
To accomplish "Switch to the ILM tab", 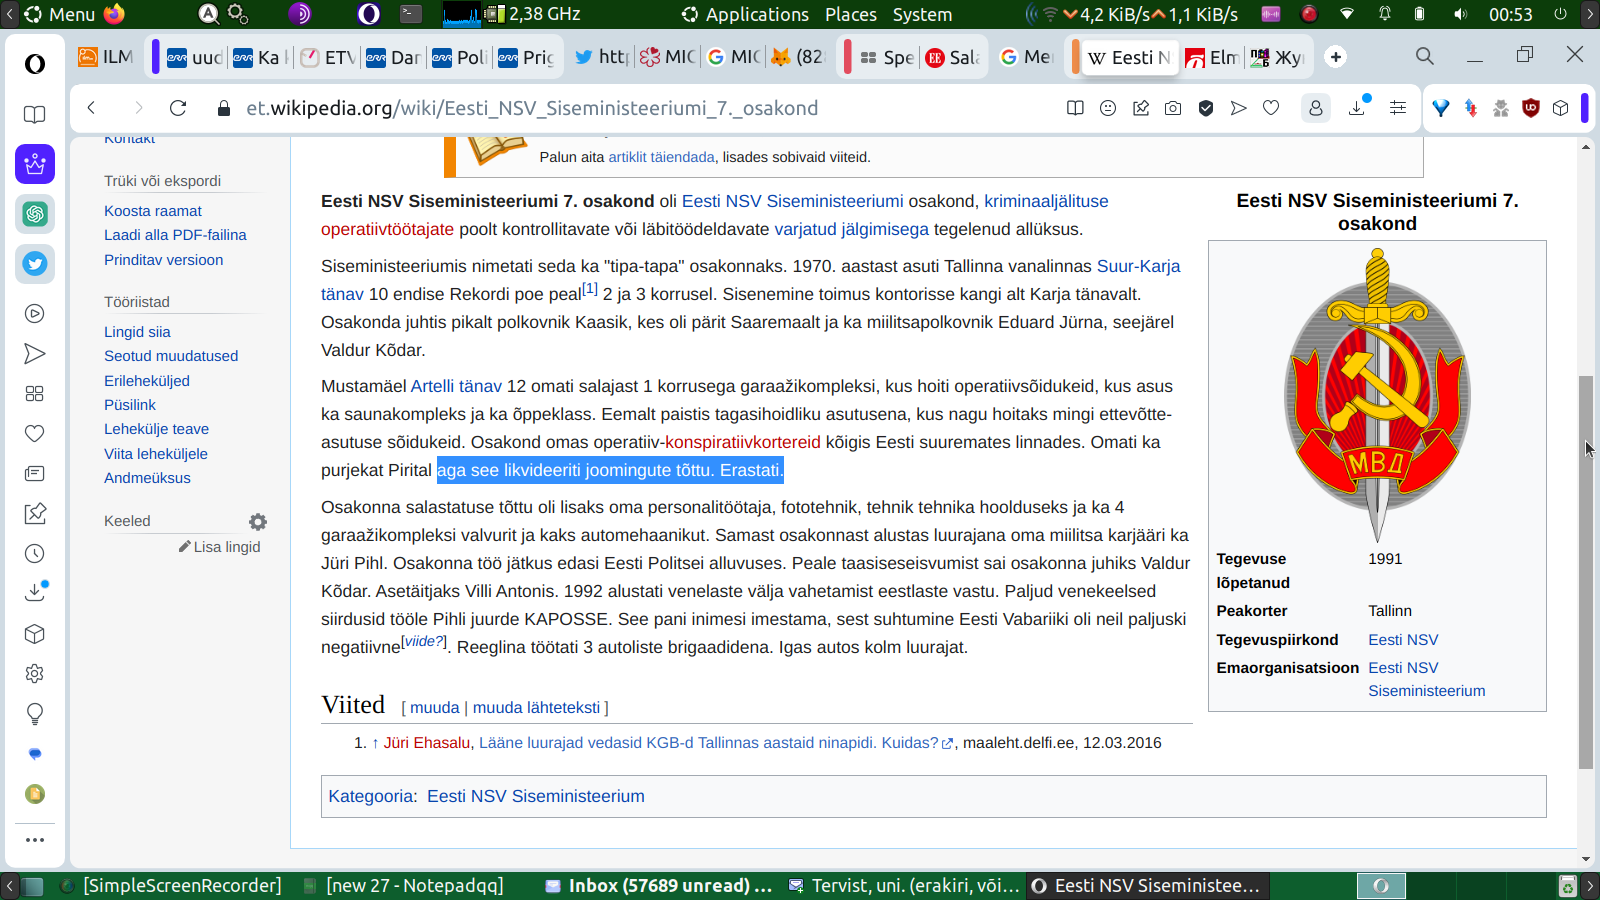I will point(107,57).
